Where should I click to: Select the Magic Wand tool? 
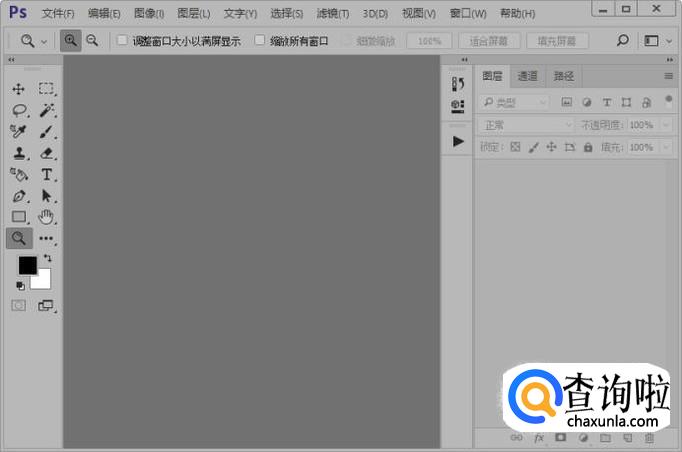[x=46, y=110]
